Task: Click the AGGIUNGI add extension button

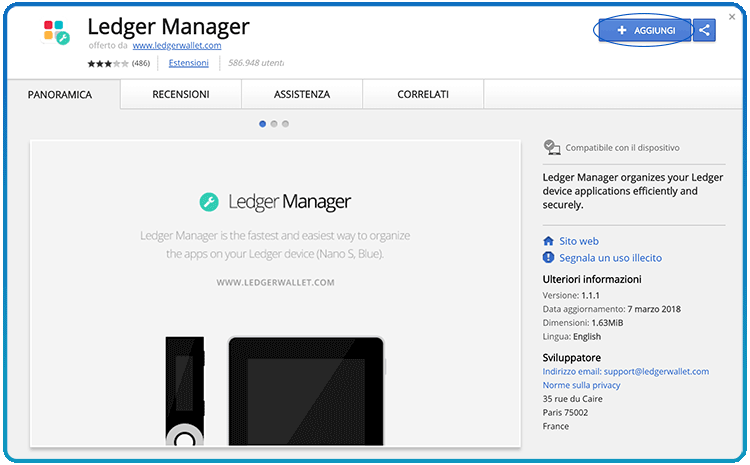Action: [644, 30]
